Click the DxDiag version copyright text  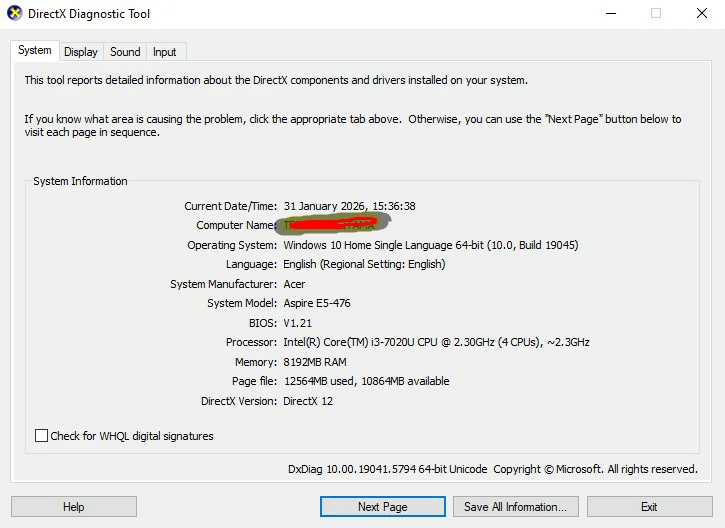(492, 469)
